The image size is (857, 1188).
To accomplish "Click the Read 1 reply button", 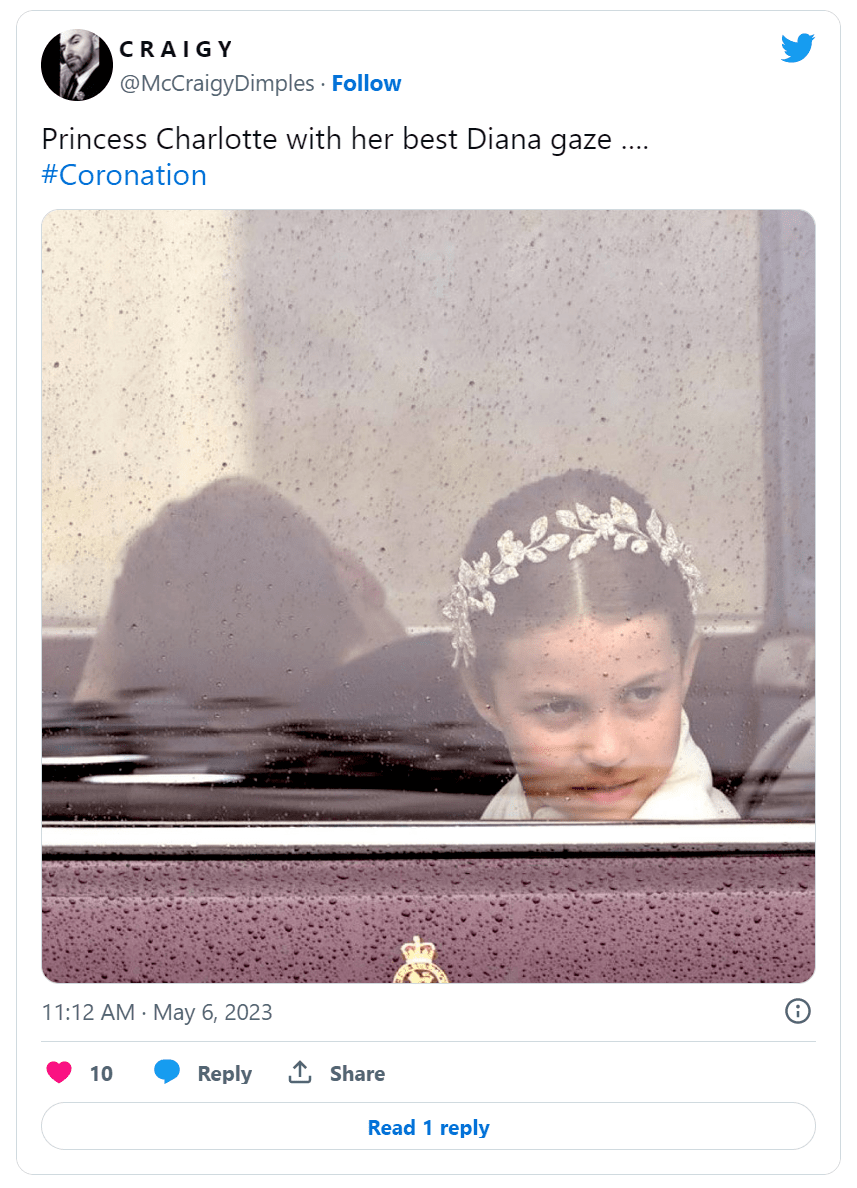I will click(428, 1127).
